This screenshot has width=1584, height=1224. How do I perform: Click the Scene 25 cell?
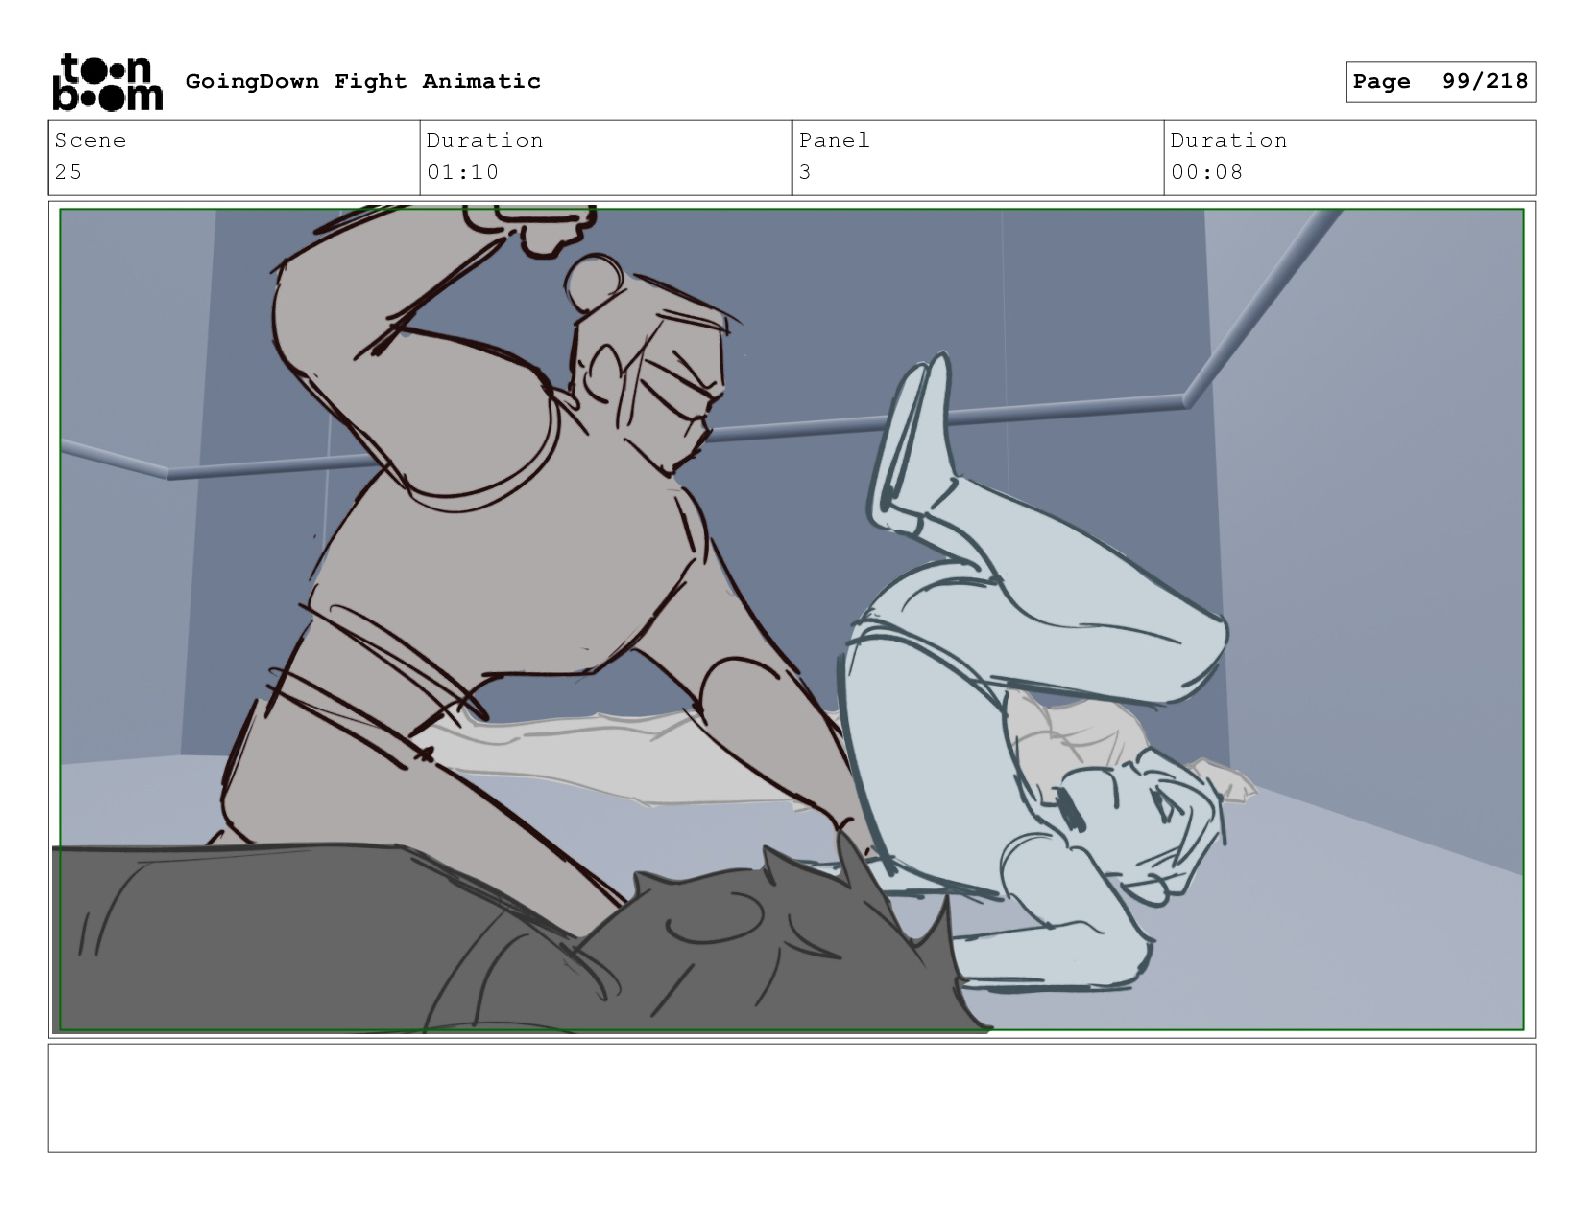tap(234, 158)
